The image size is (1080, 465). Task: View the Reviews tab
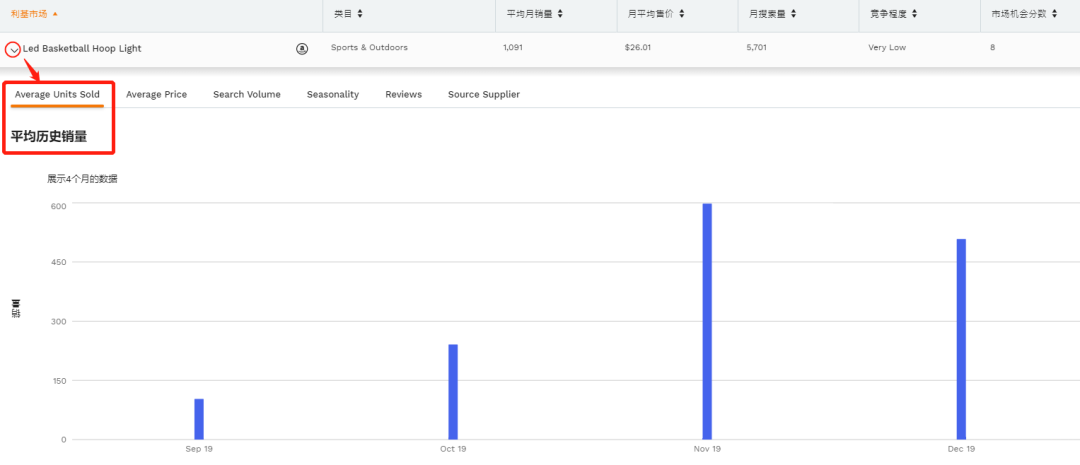point(404,94)
